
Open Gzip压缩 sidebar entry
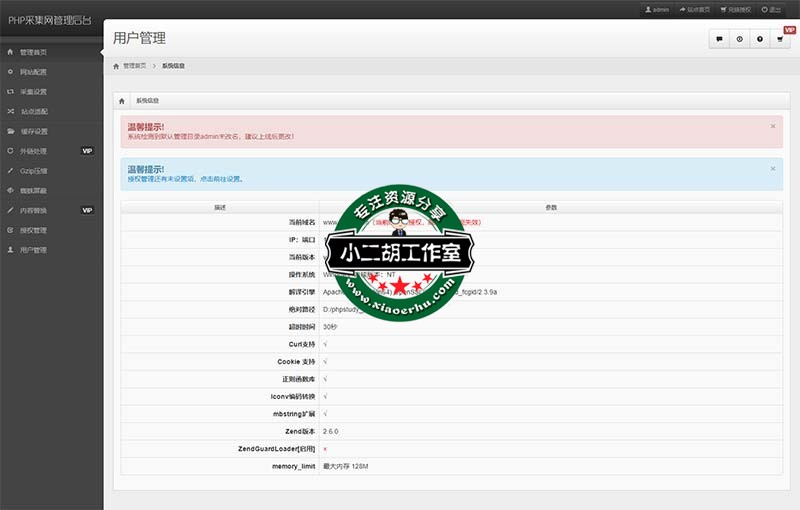pos(33,171)
